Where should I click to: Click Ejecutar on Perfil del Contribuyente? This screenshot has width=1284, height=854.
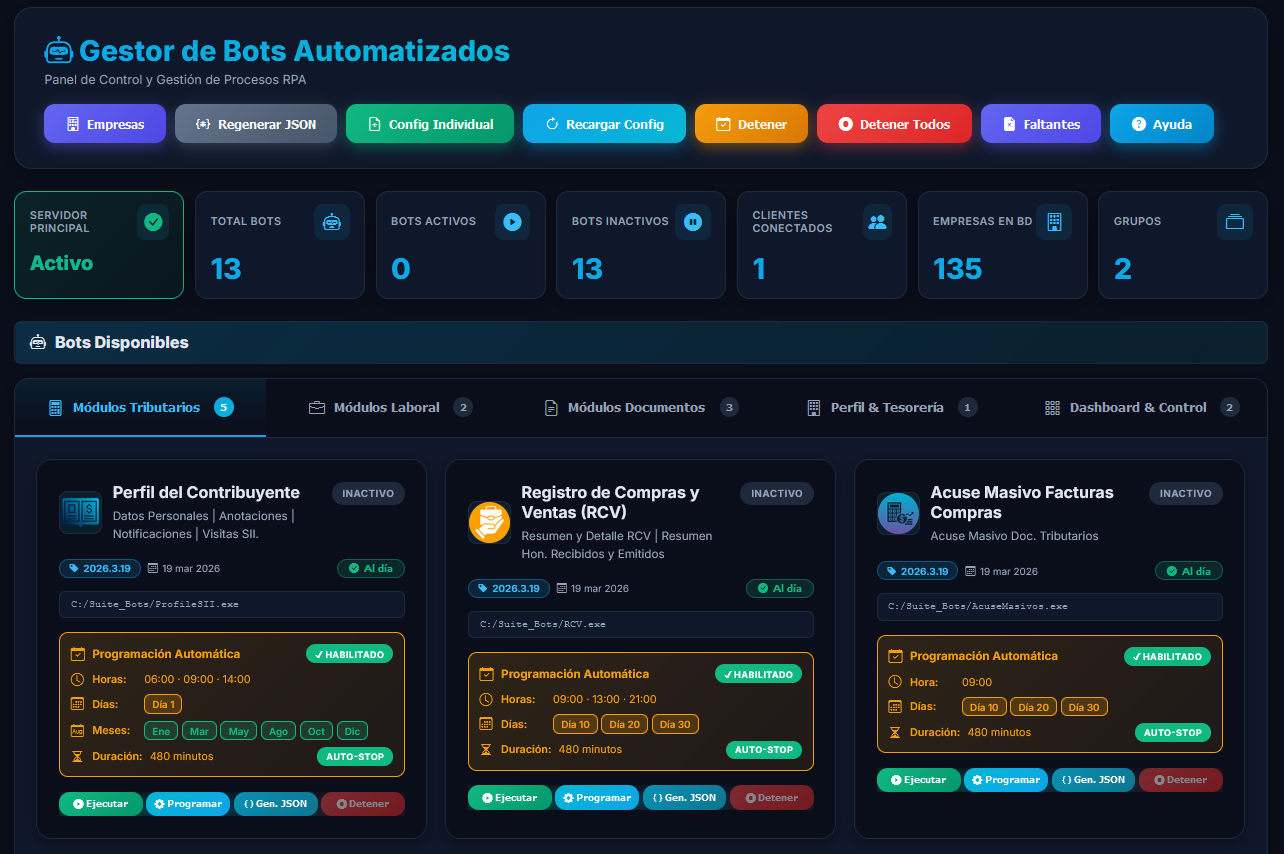101,804
